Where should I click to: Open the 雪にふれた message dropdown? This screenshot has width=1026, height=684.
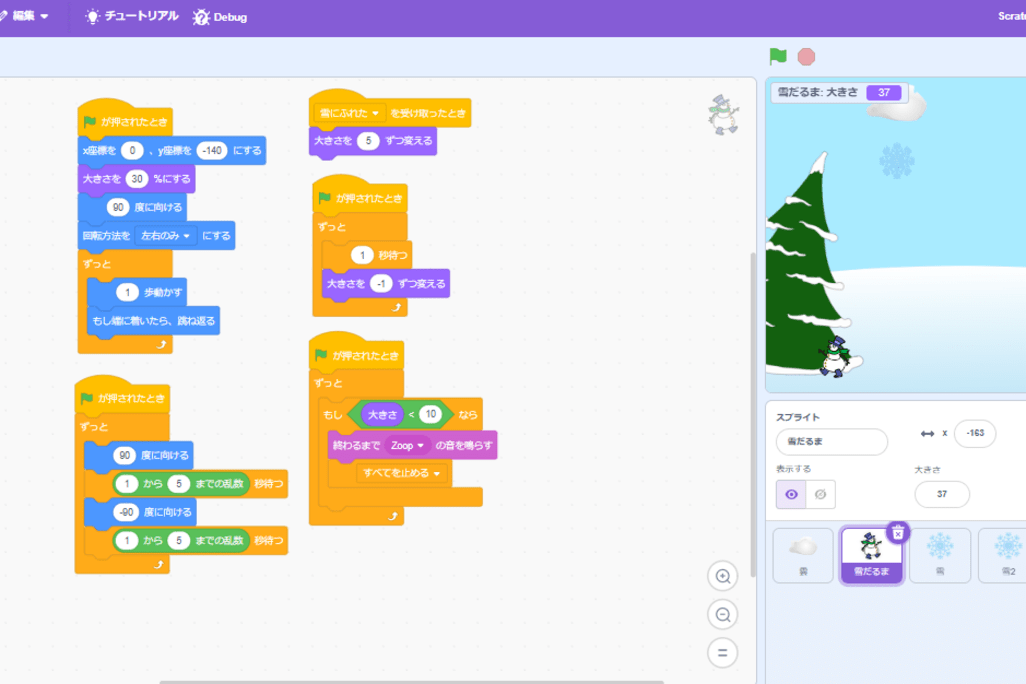click(x=349, y=113)
